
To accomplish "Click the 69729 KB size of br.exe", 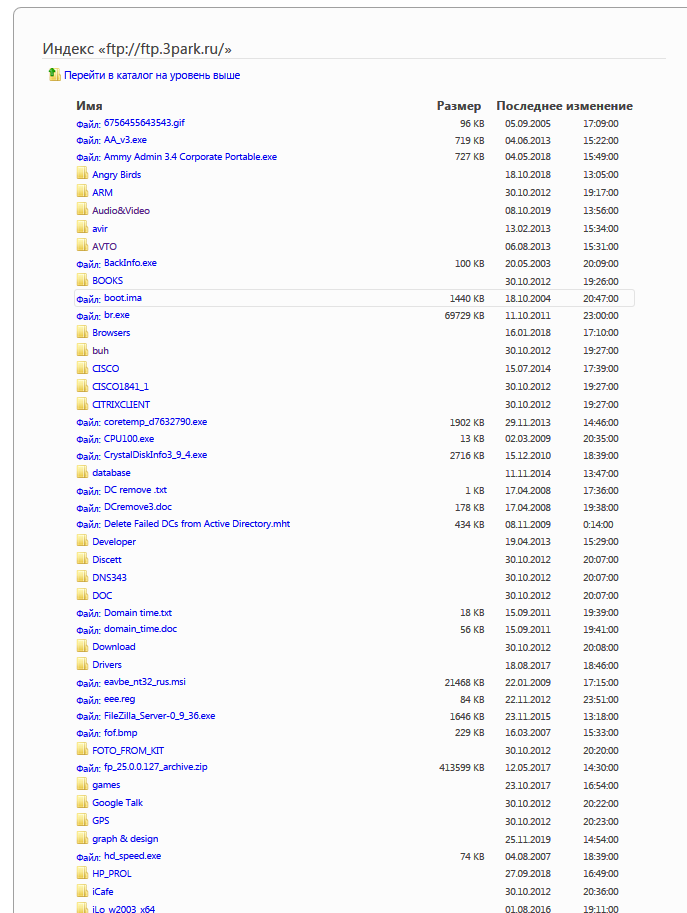I will point(465,316).
